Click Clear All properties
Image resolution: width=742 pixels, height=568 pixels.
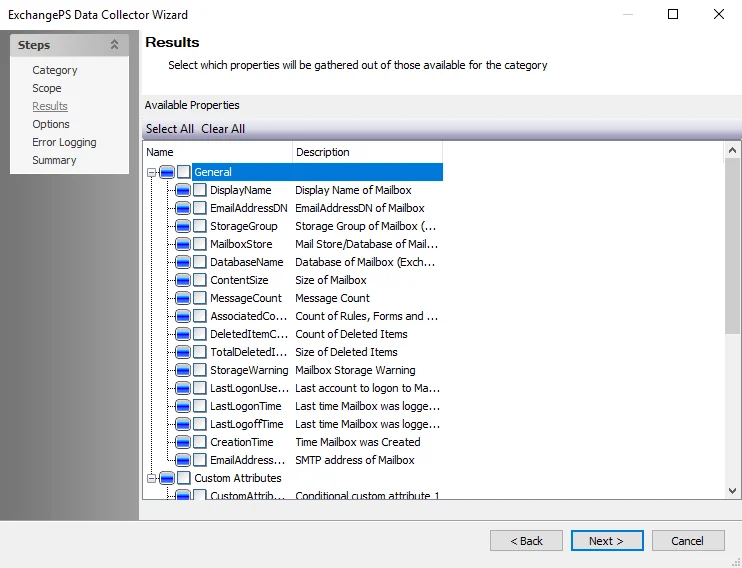[223, 129]
